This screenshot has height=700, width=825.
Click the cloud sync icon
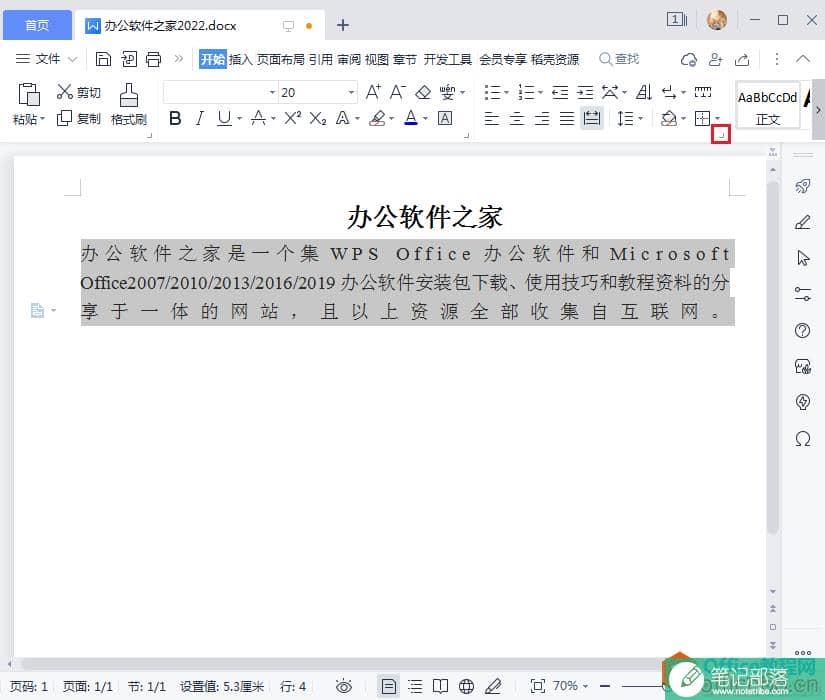(x=689, y=59)
